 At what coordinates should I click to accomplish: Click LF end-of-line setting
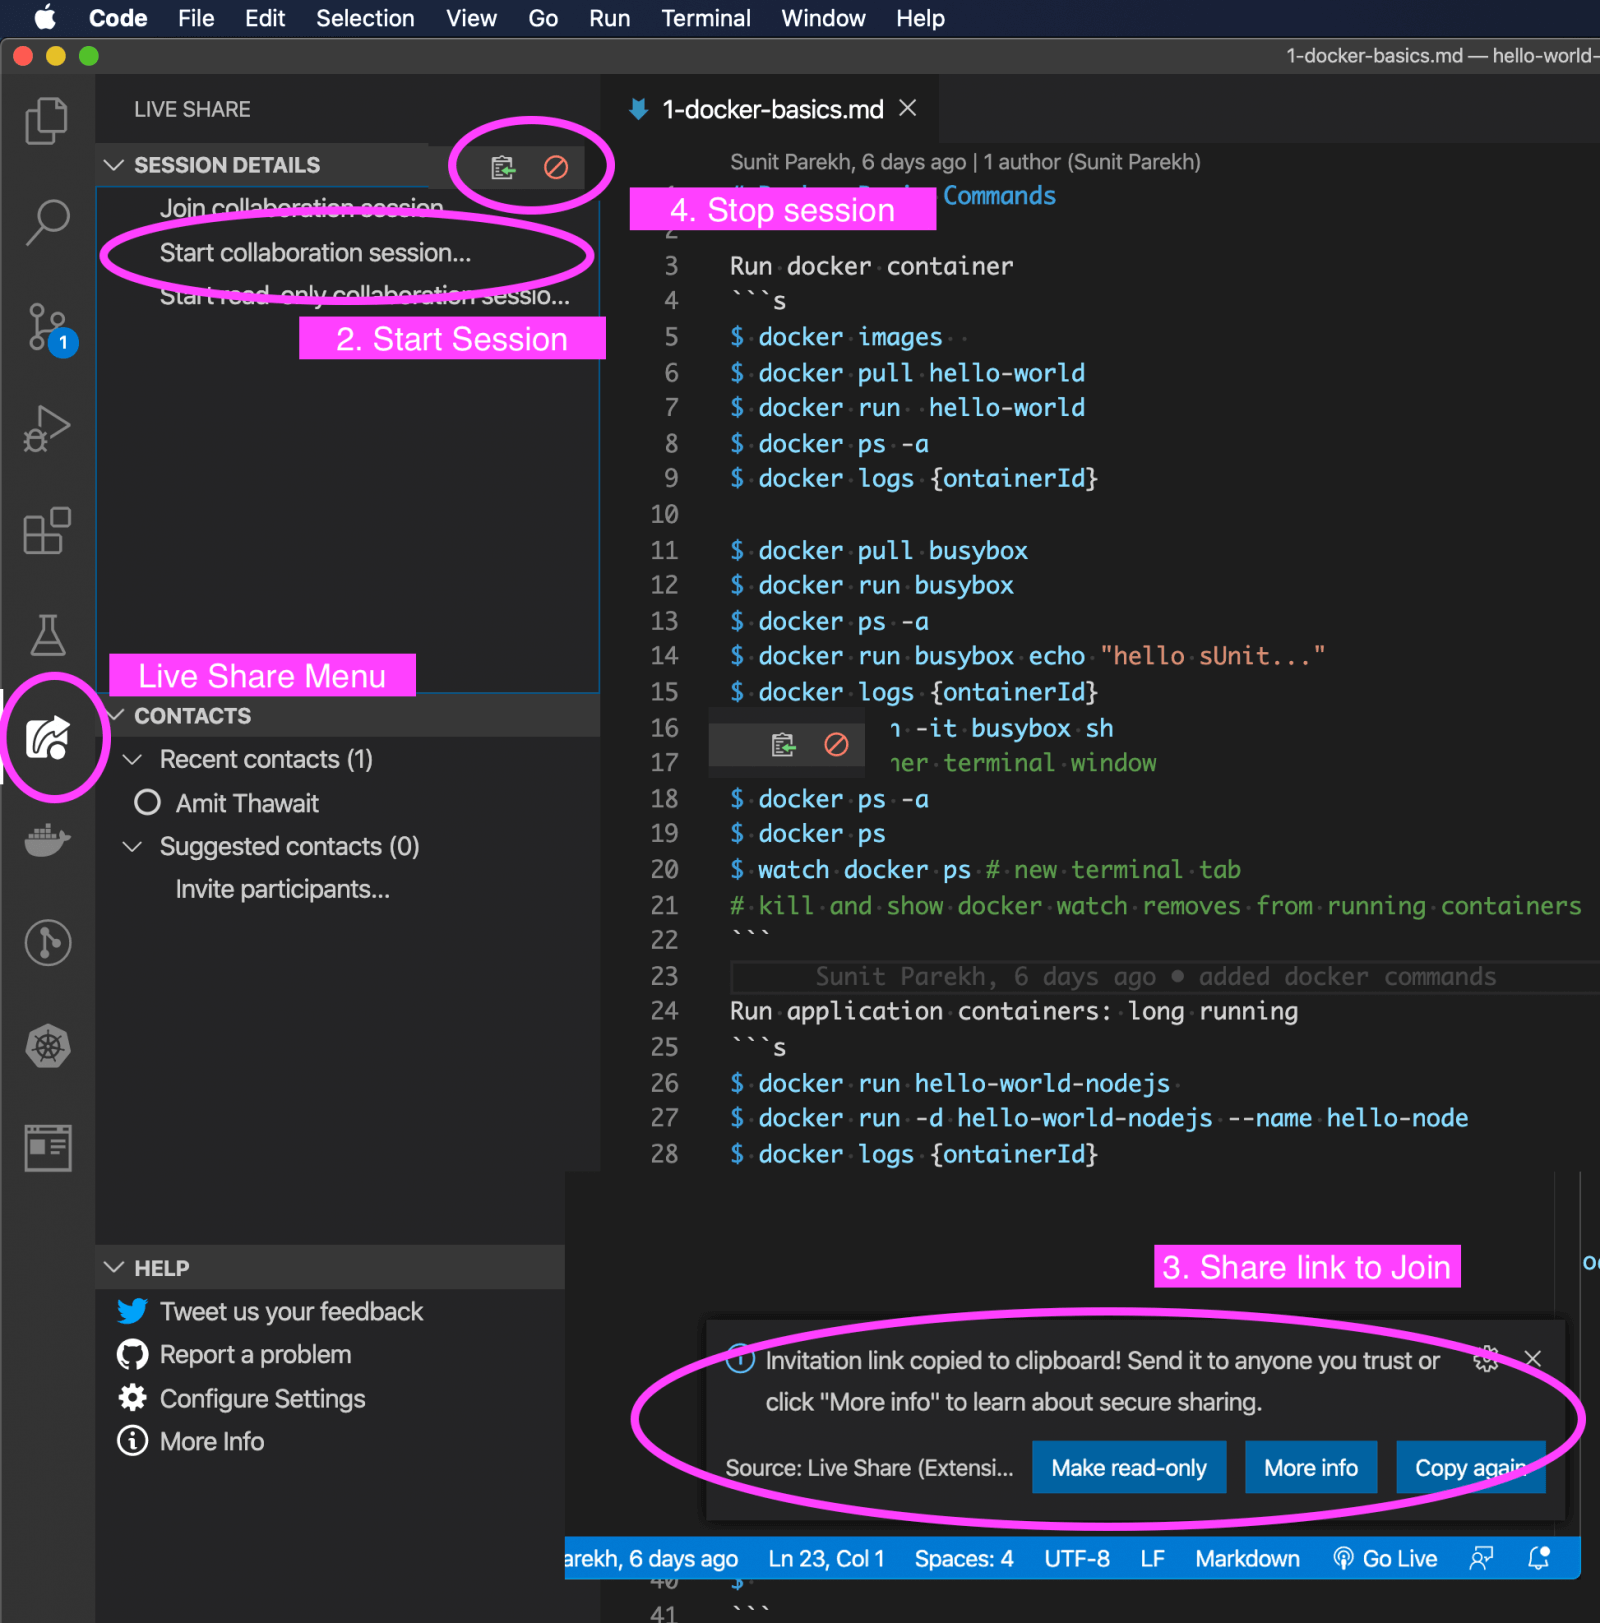tap(1152, 1558)
